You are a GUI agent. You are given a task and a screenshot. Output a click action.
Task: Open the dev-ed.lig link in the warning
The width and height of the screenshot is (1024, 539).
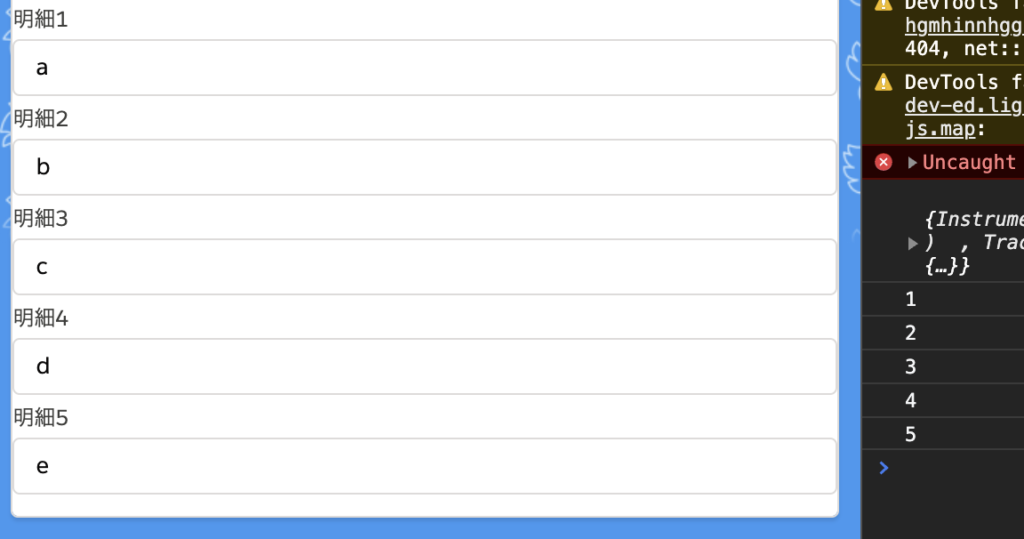pyautogui.click(x=964, y=105)
